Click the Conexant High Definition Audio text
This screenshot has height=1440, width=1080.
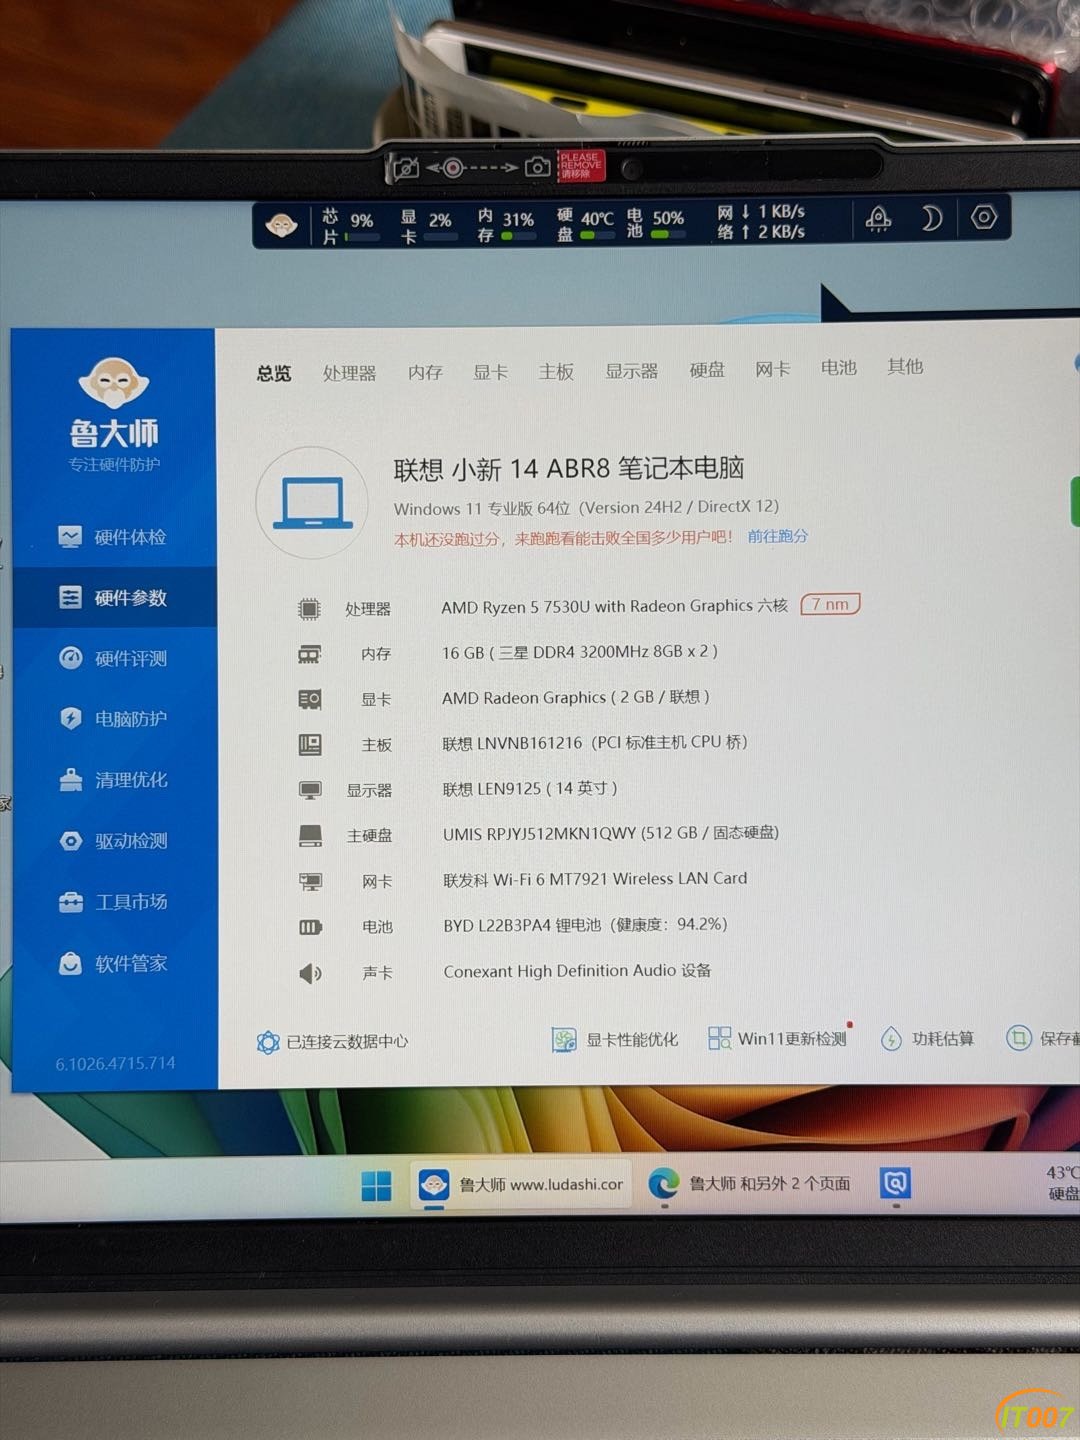click(x=577, y=971)
